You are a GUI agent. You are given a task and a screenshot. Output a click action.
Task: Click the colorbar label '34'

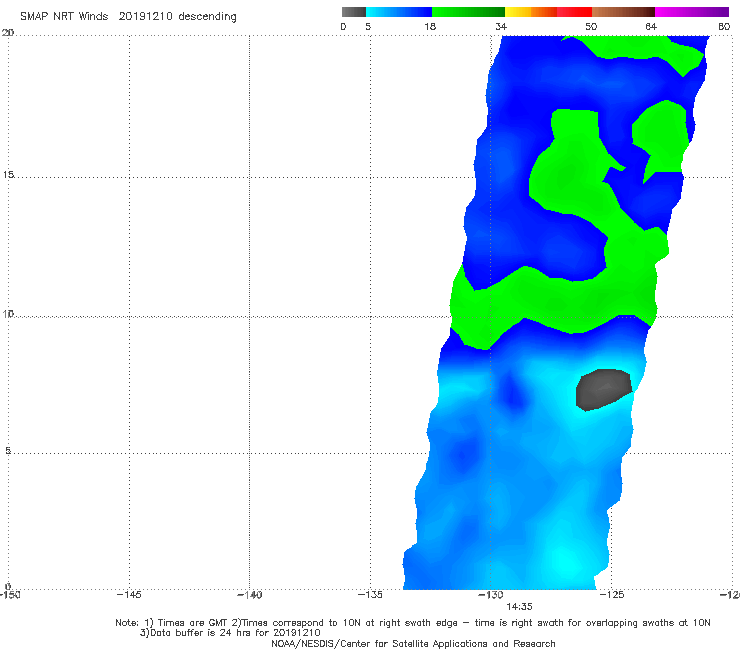tap(501, 27)
